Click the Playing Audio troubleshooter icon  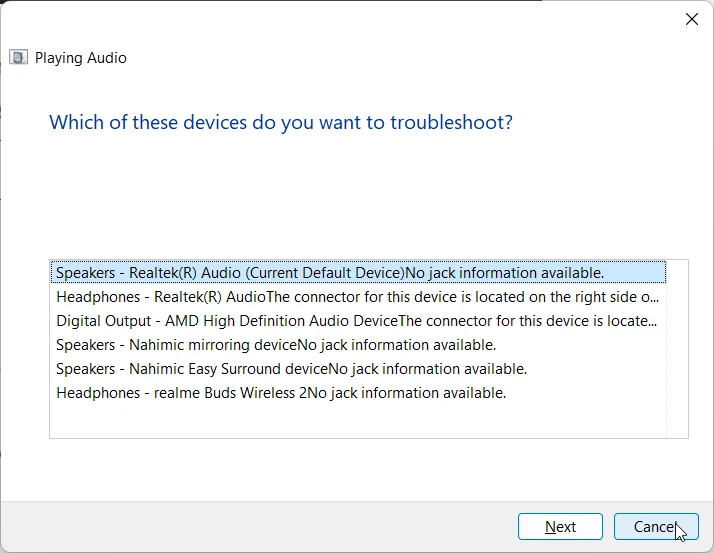pos(18,58)
